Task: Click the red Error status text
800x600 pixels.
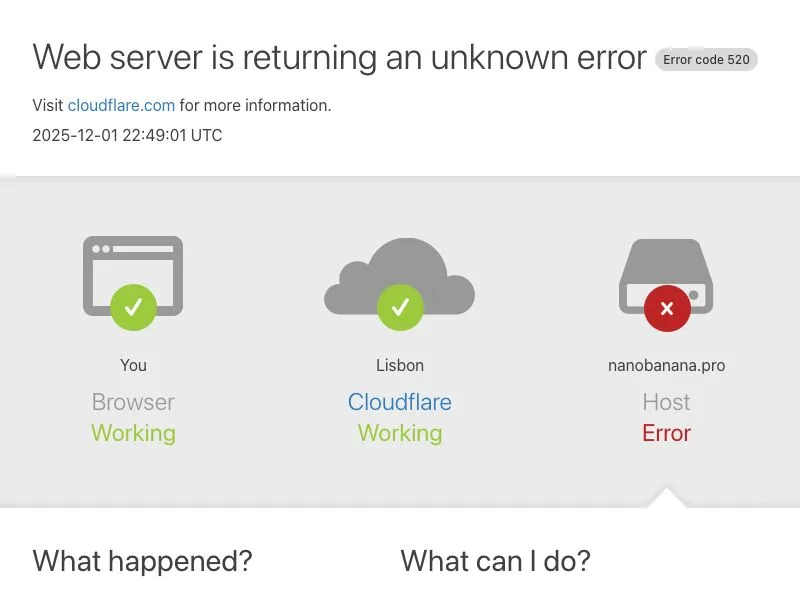Action: point(666,433)
